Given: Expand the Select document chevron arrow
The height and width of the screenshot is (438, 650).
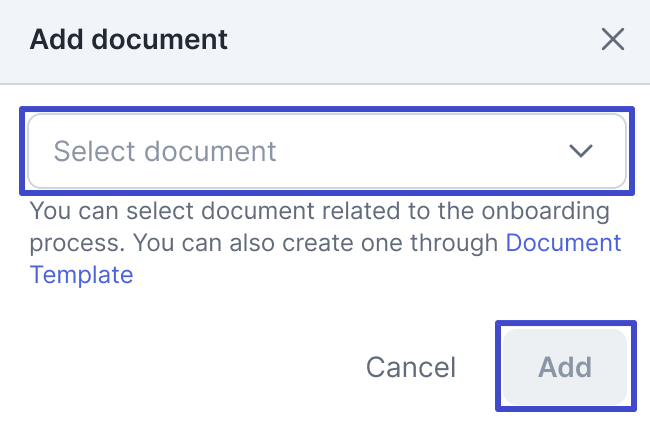Looking at the screenshot, I should click(x=580, y=151).
